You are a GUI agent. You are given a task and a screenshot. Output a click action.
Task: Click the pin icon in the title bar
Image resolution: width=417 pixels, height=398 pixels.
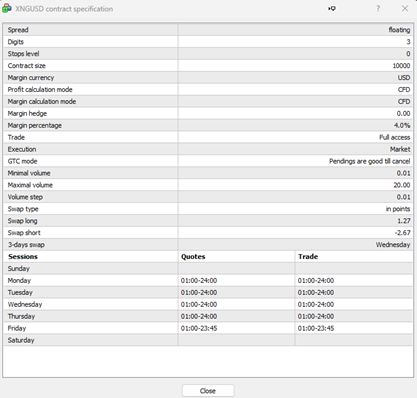[332, 9]
